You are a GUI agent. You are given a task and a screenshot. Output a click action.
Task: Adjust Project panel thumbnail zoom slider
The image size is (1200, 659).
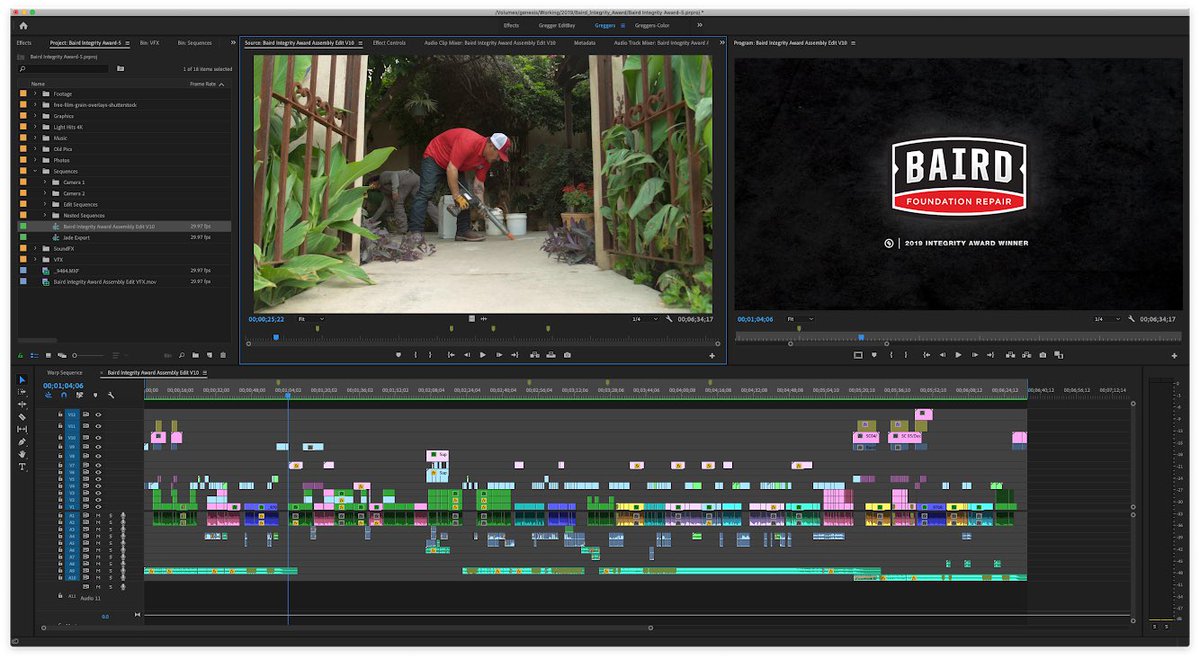(88, 355)
